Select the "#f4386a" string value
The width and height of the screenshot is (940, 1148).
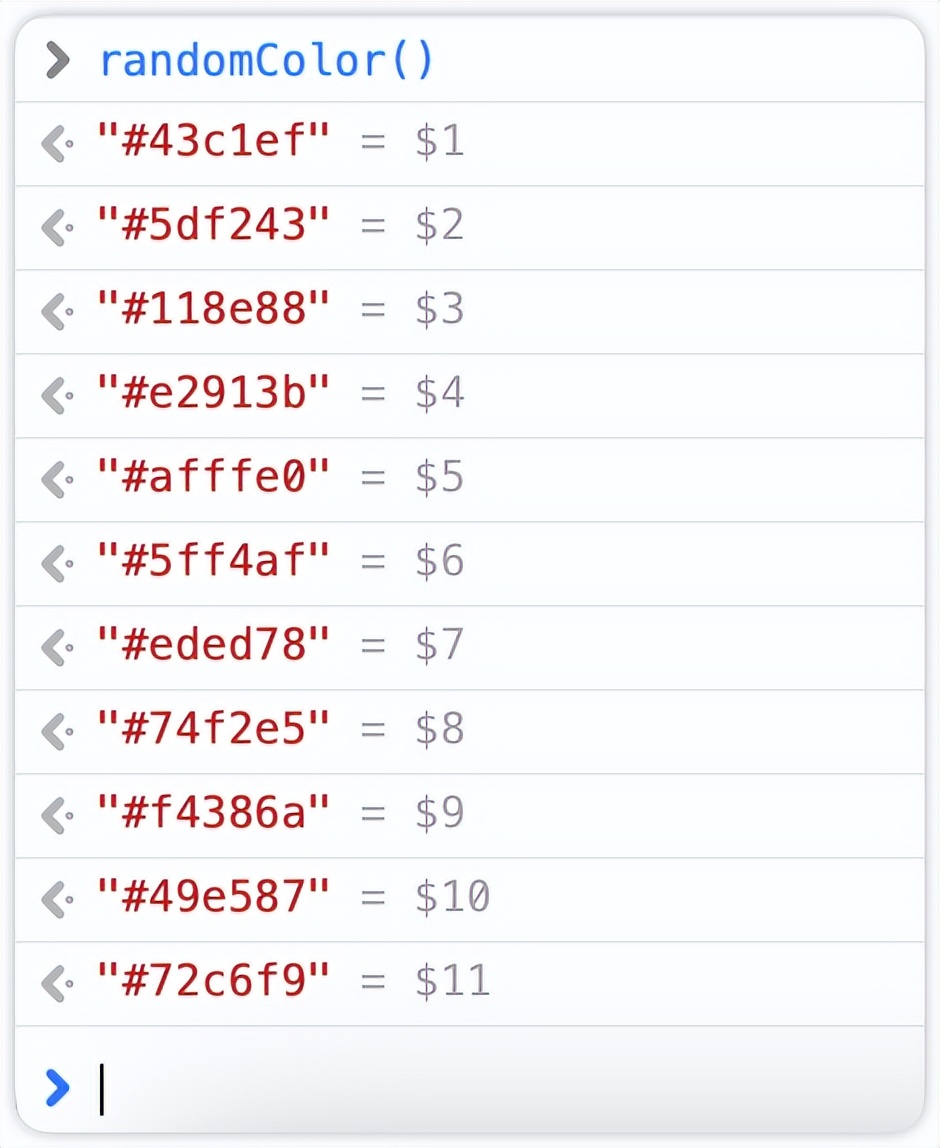(x=213, y=815)
